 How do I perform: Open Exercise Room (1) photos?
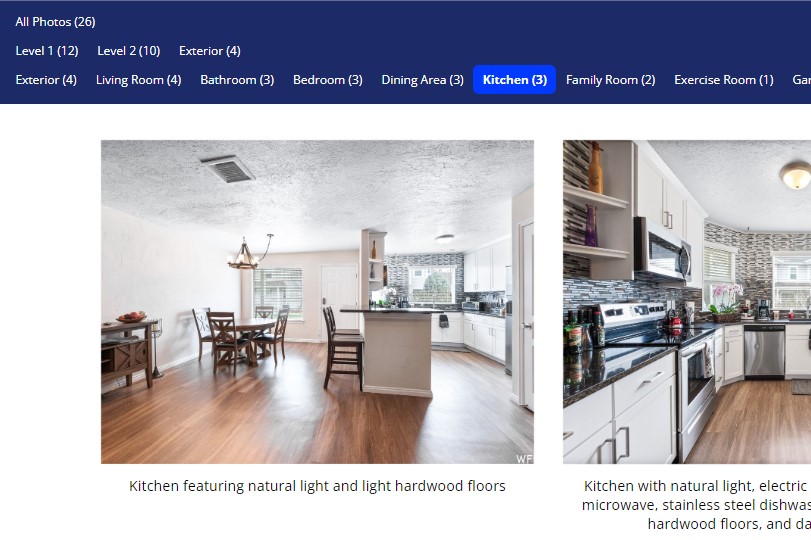click(x=724, y=80)
